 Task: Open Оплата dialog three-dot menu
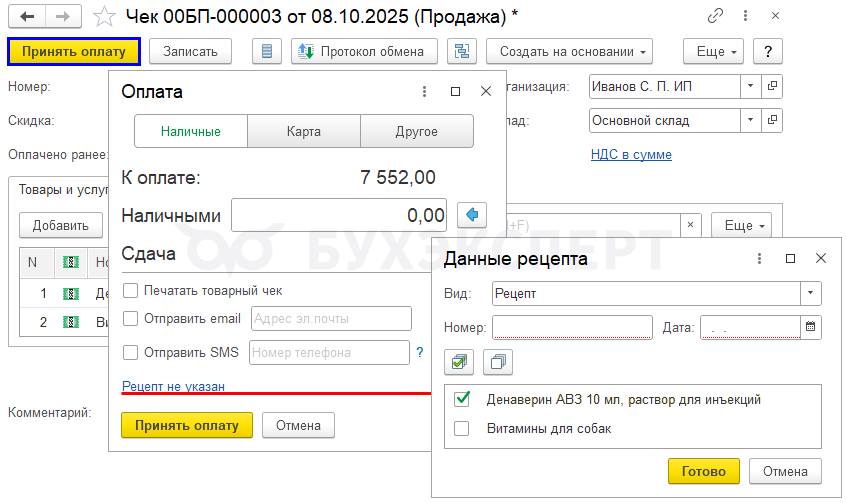point(425,92)
